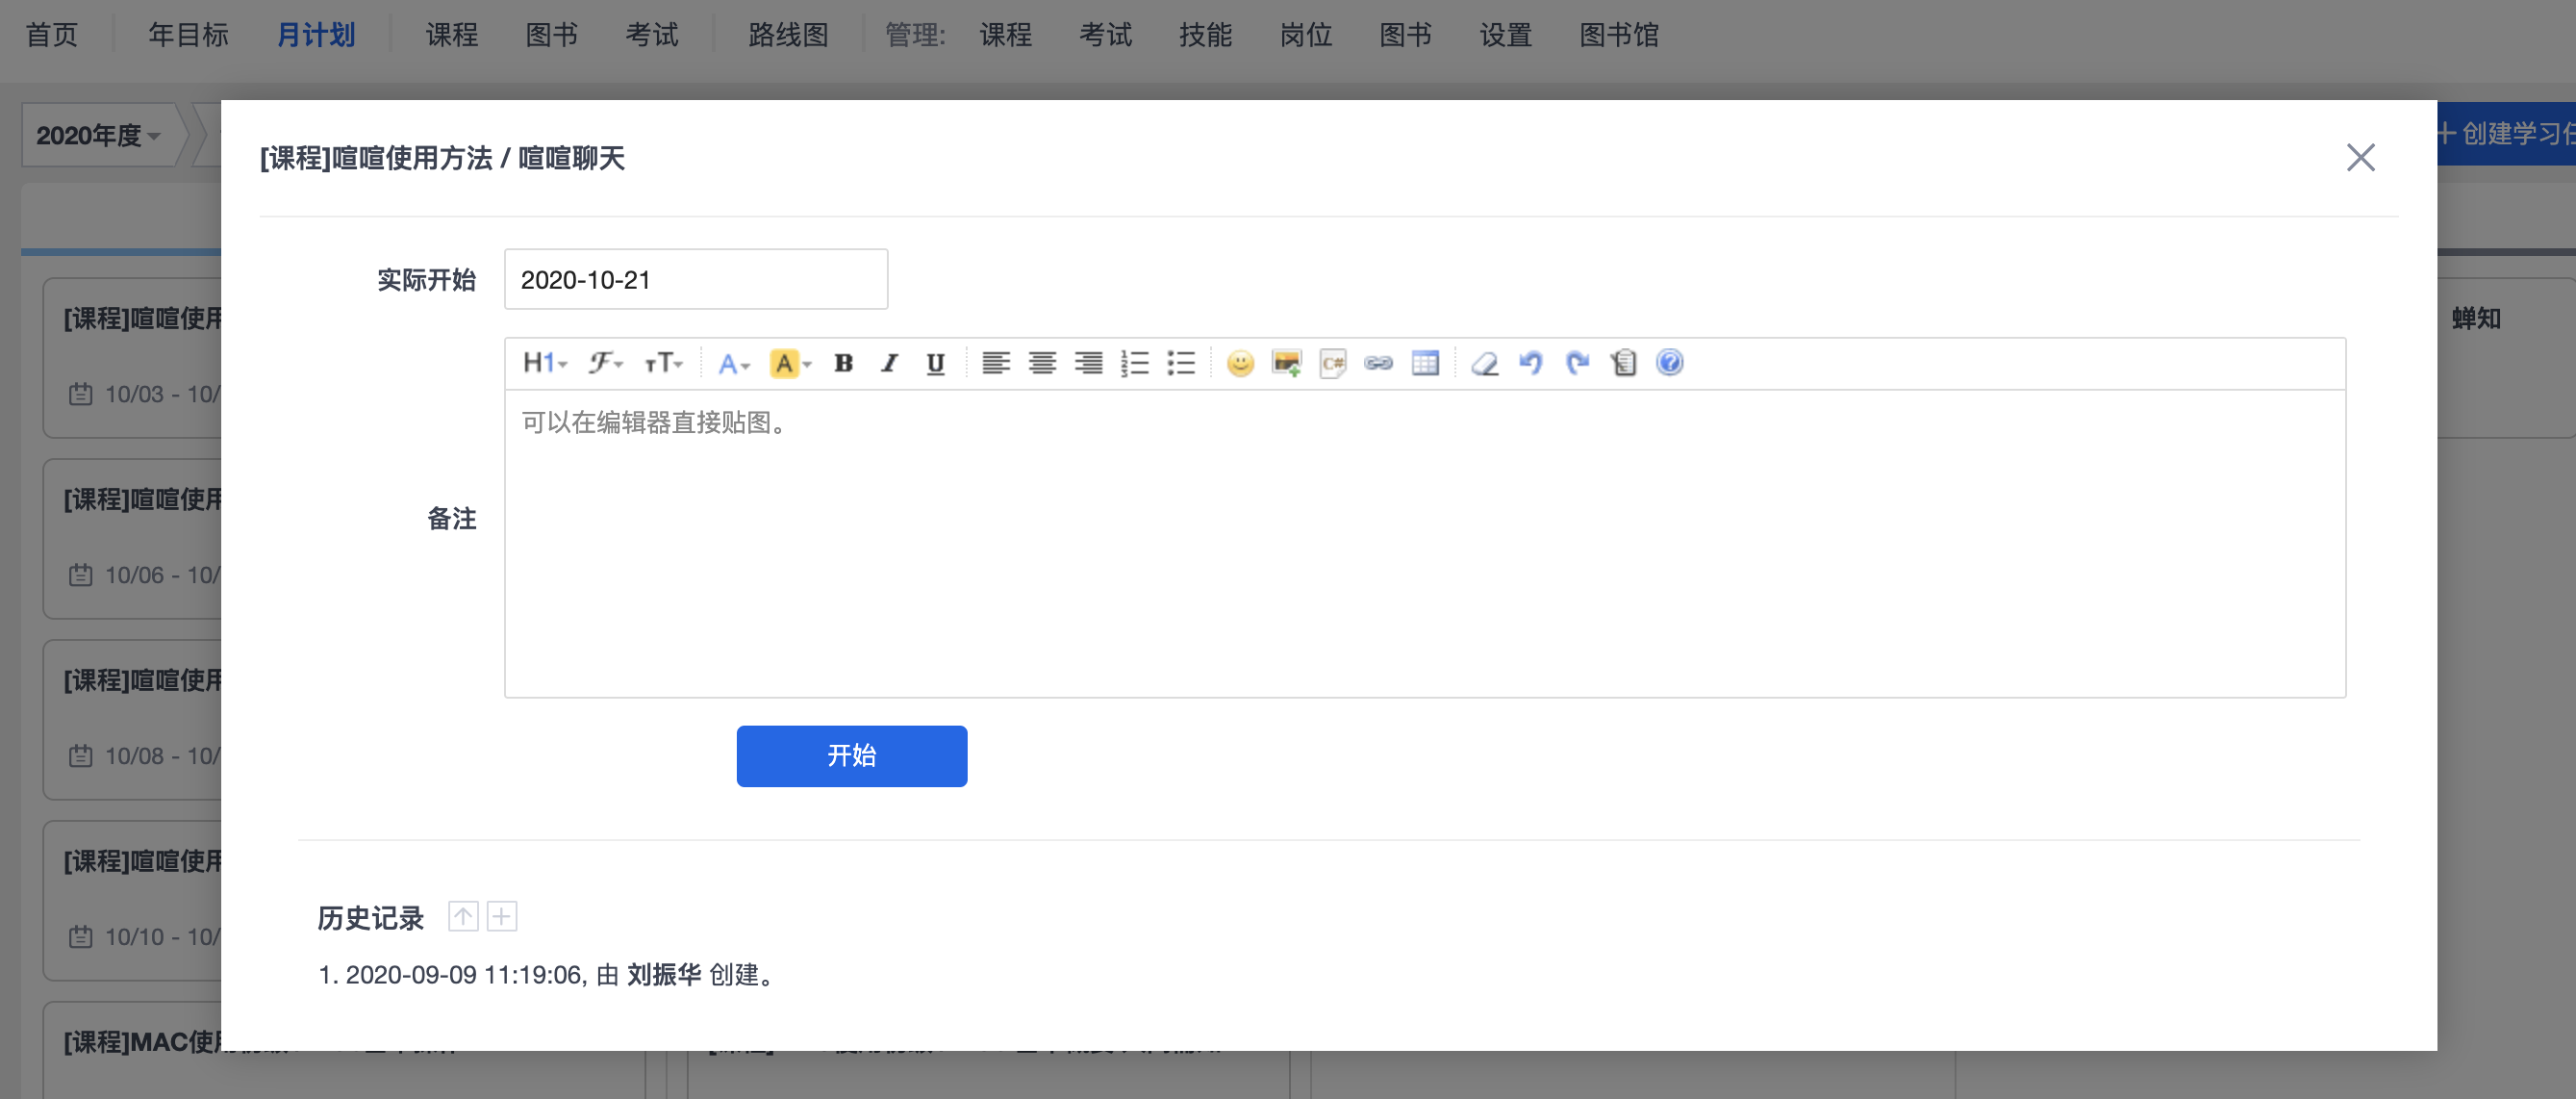Open the font size dropdown
Viewport: 2576px width, 1099px height.
tap(663, 363)
